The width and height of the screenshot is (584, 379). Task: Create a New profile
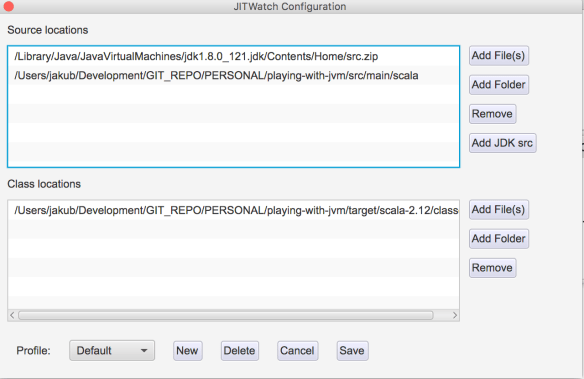point(187,351)
